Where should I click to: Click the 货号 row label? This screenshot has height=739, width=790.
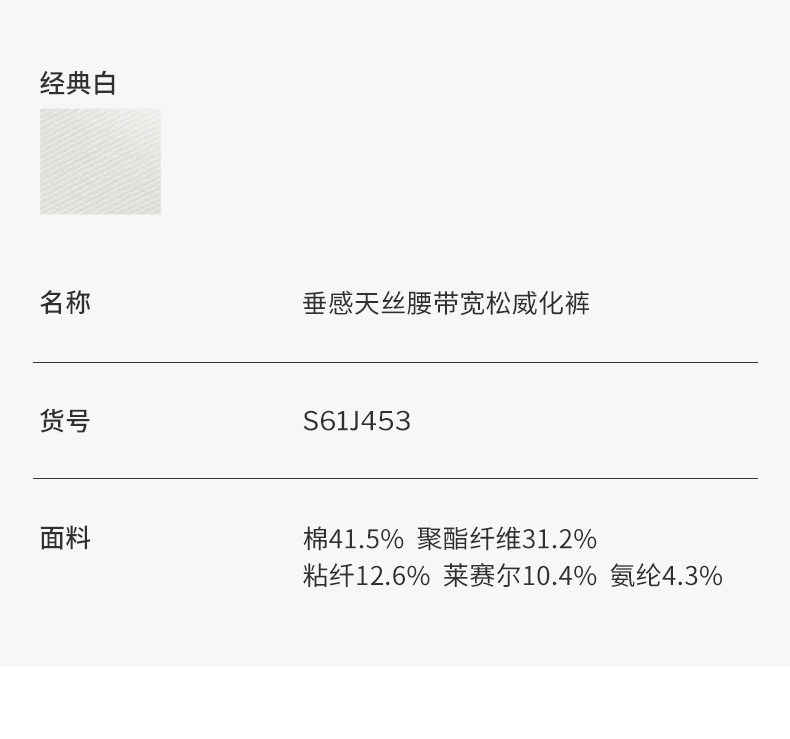(65, 420)
